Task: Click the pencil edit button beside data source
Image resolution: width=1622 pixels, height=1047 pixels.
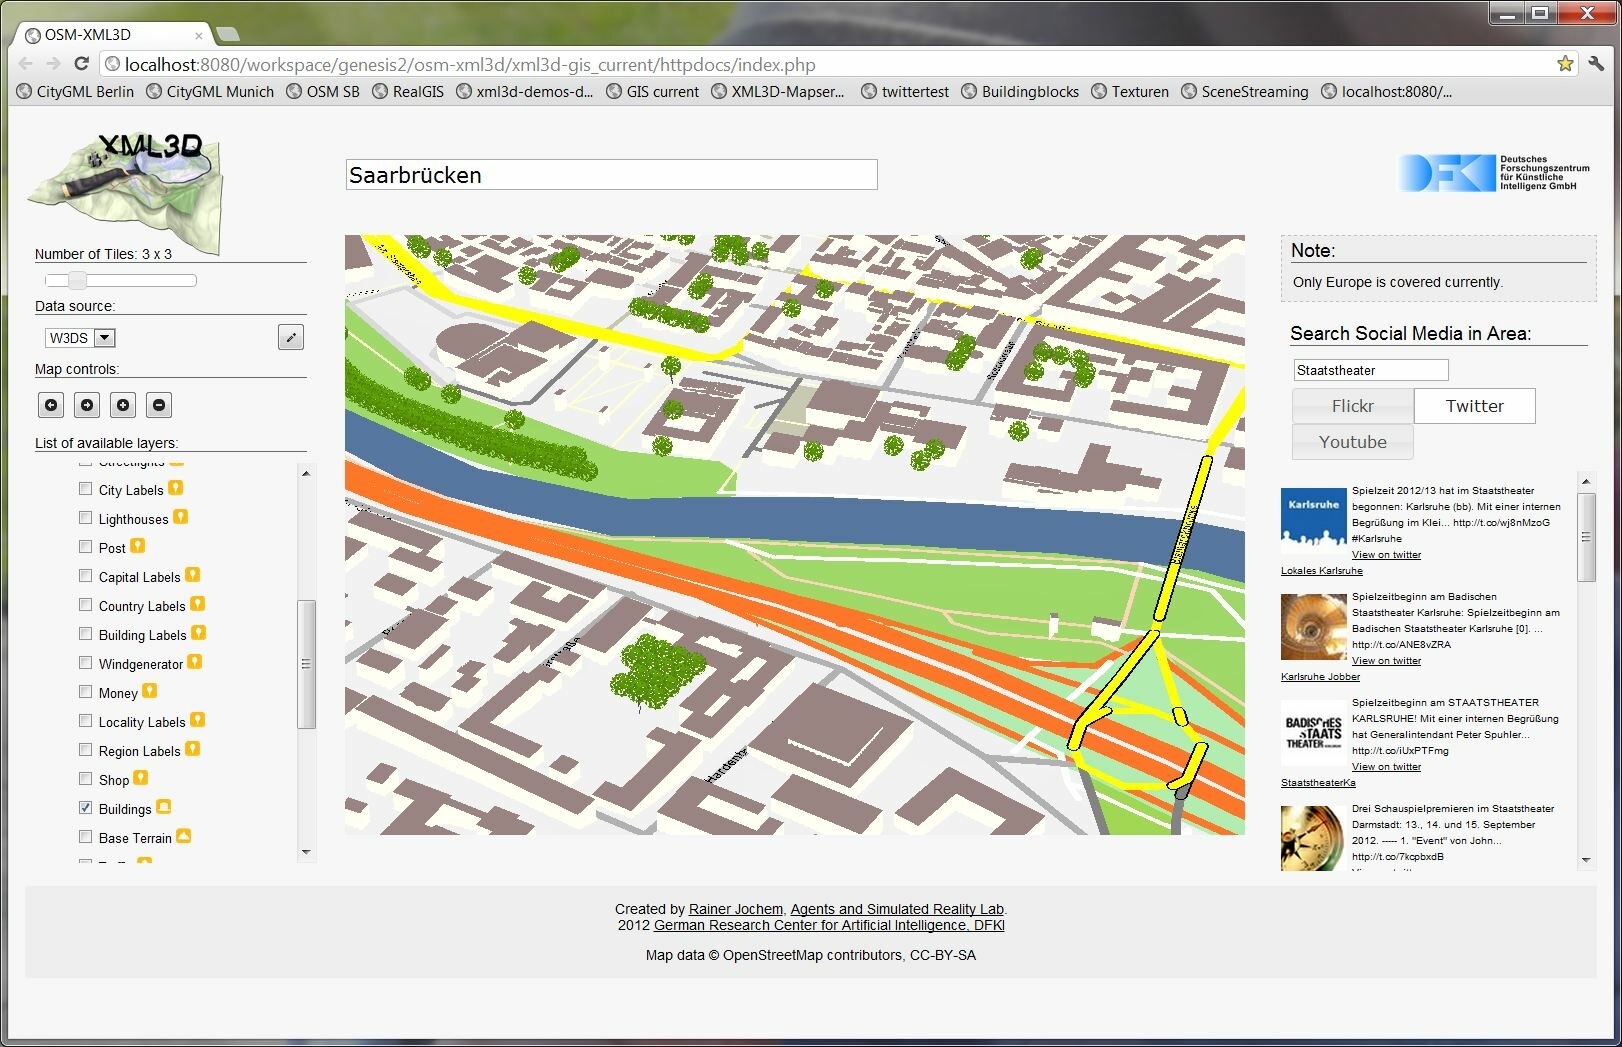Action: click(x=290, y=337)
